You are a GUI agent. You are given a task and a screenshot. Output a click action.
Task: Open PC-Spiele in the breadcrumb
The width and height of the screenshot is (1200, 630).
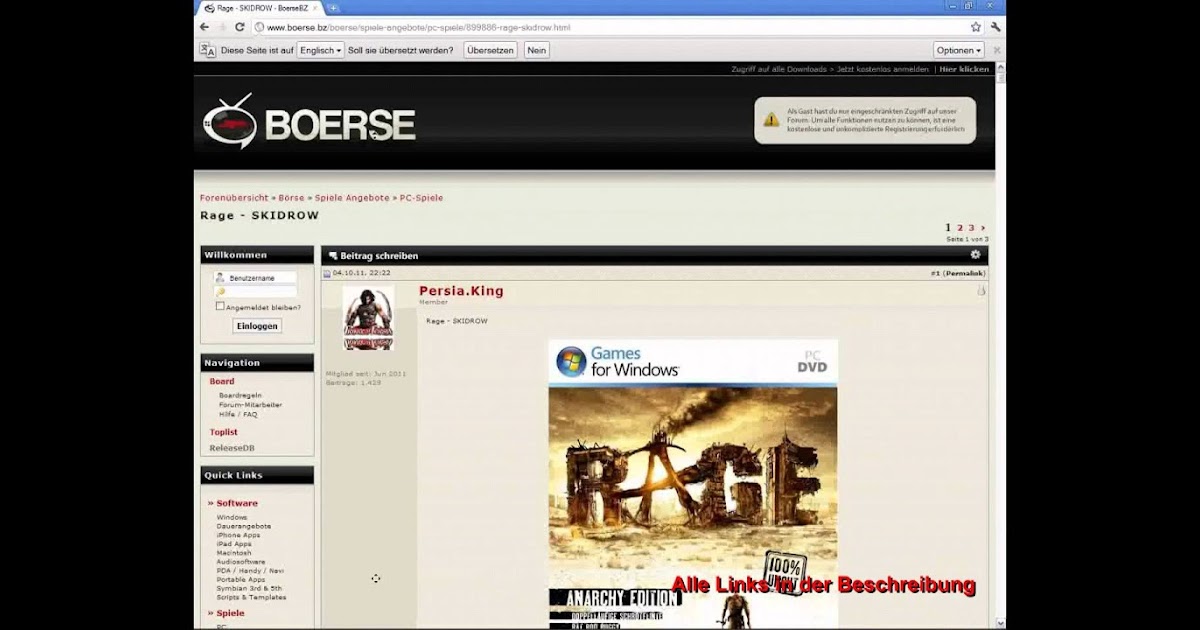coord(421,198)
